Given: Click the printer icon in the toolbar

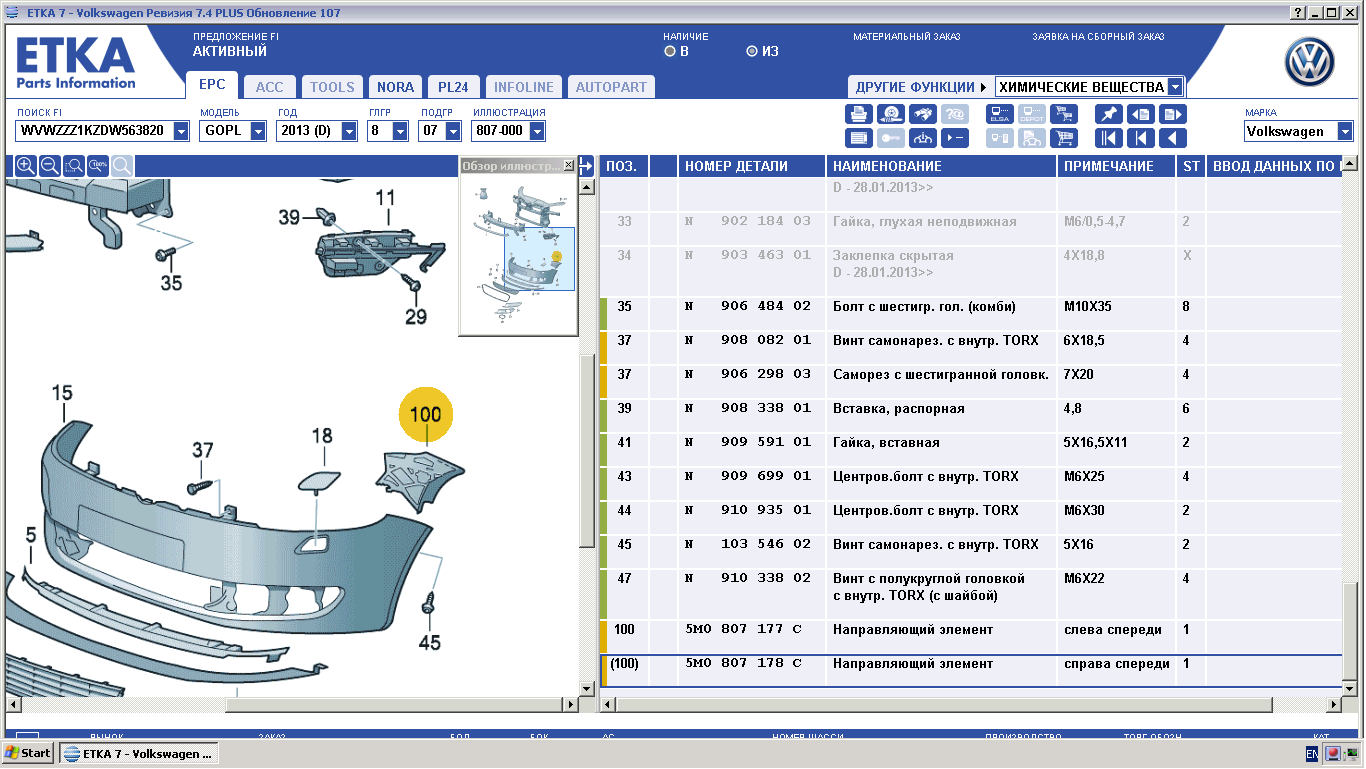Looking at the screenshot, I should tap(858, 114).
